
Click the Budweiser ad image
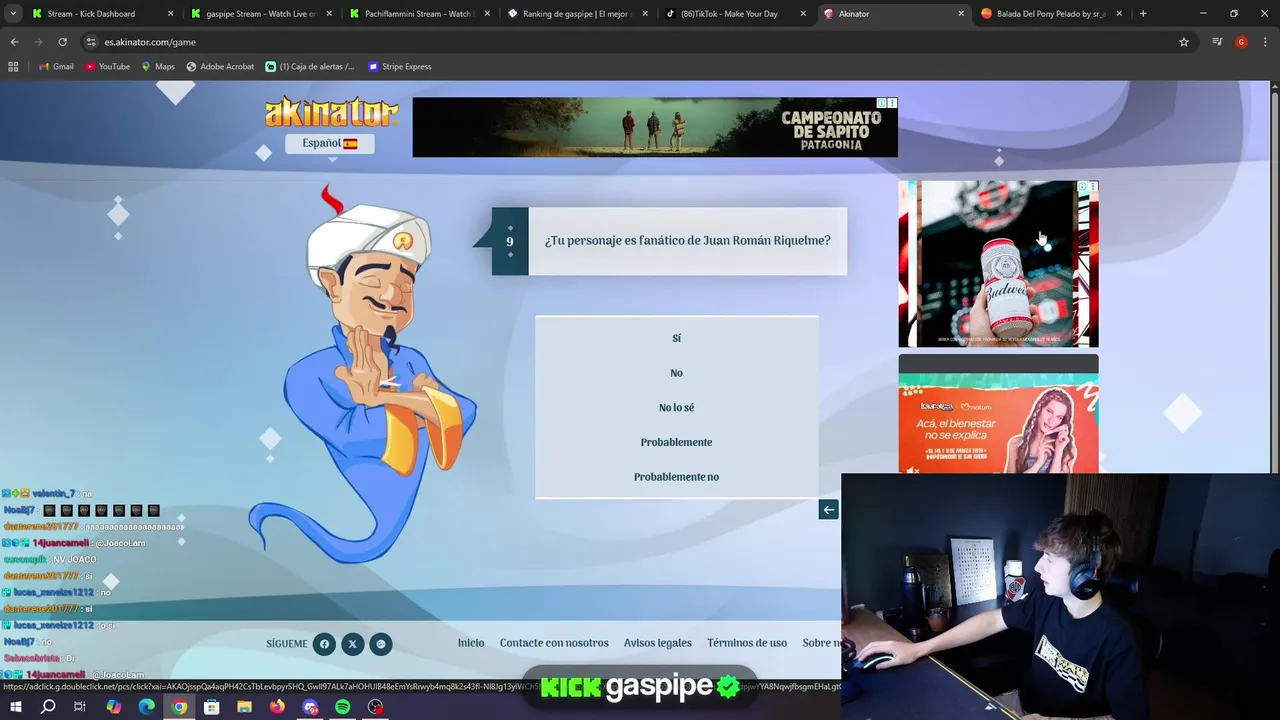click(x=998, y=264)
